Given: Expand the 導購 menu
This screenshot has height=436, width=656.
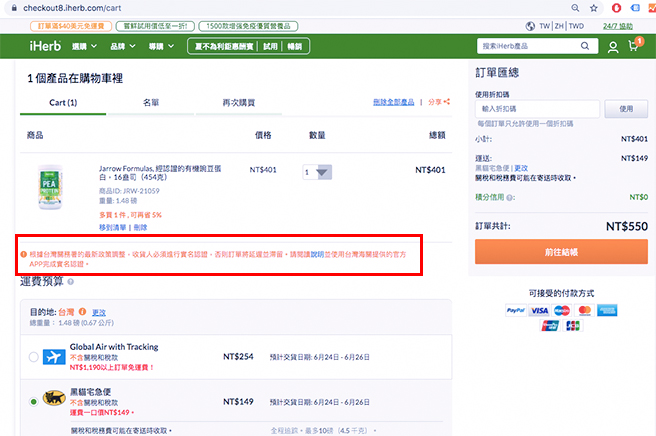Looking at the screenshot, I should (161, 46).
